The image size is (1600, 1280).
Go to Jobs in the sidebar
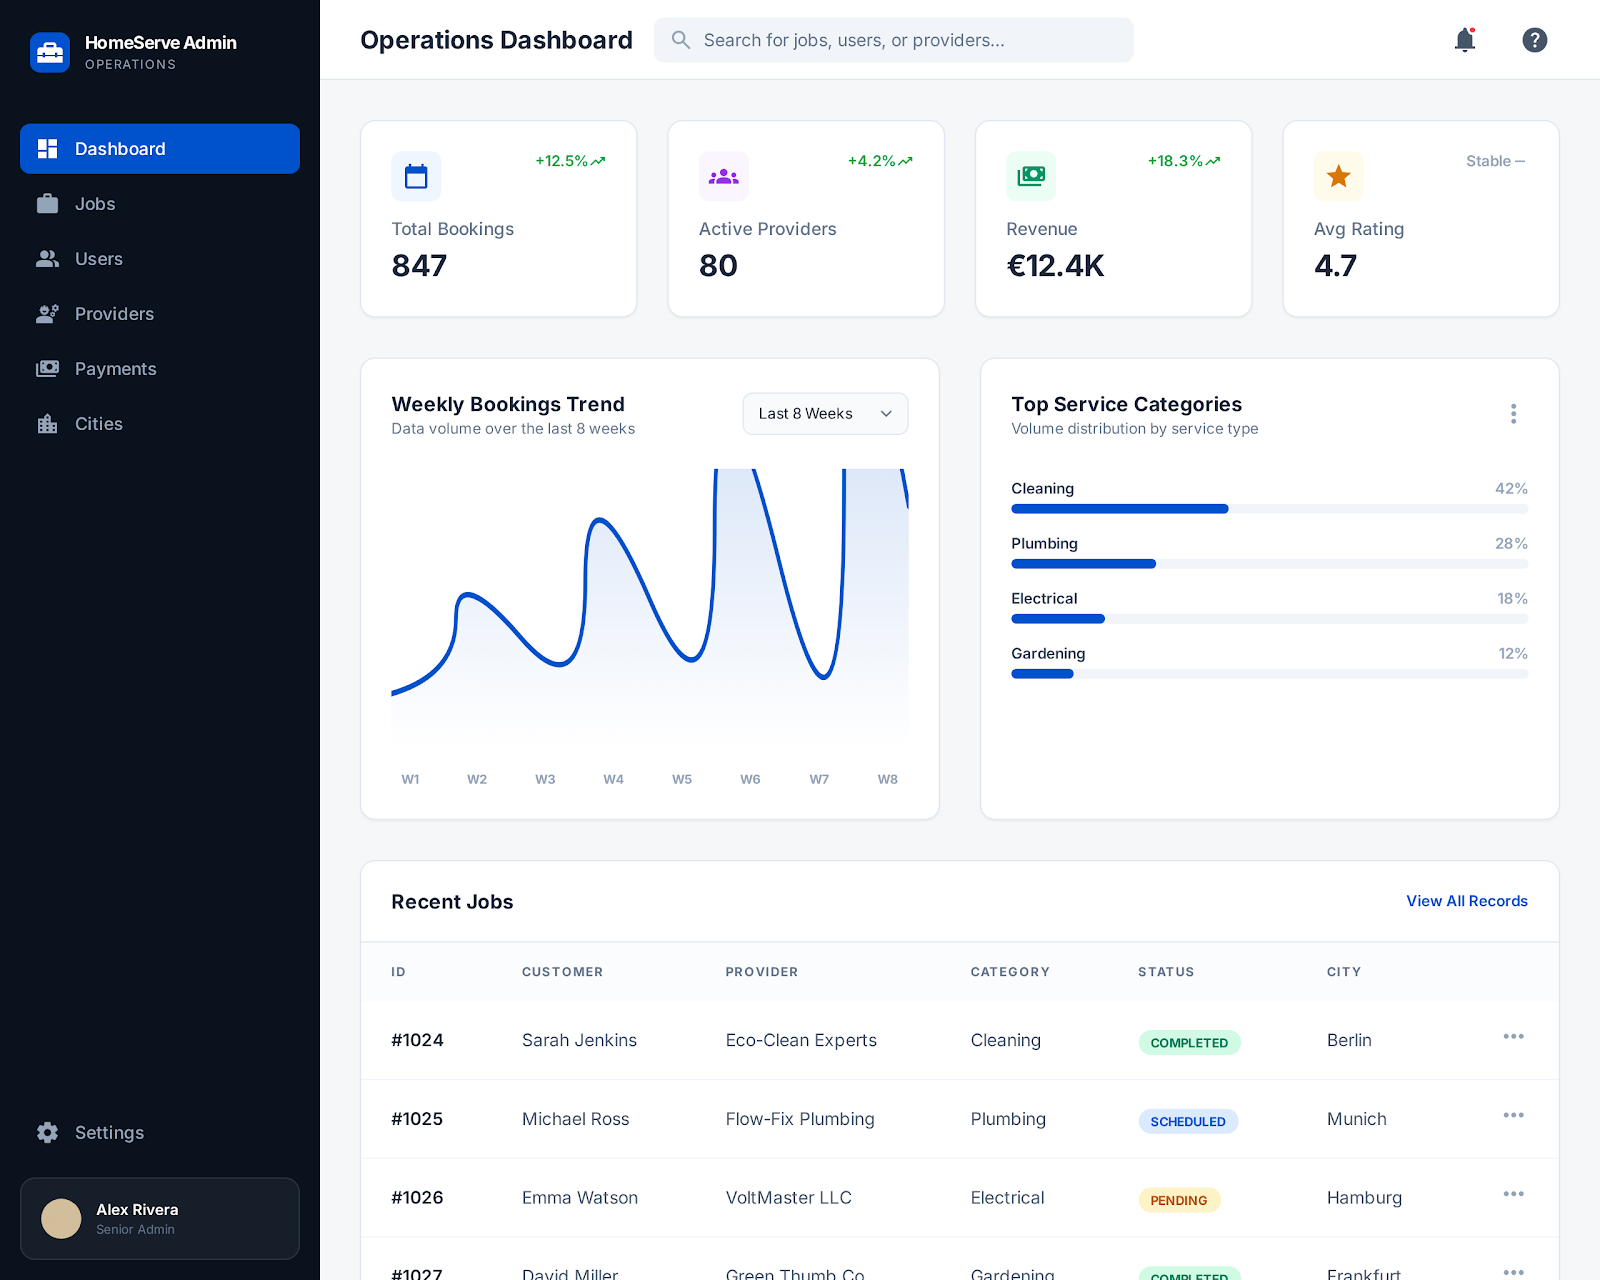coord(95,204)
